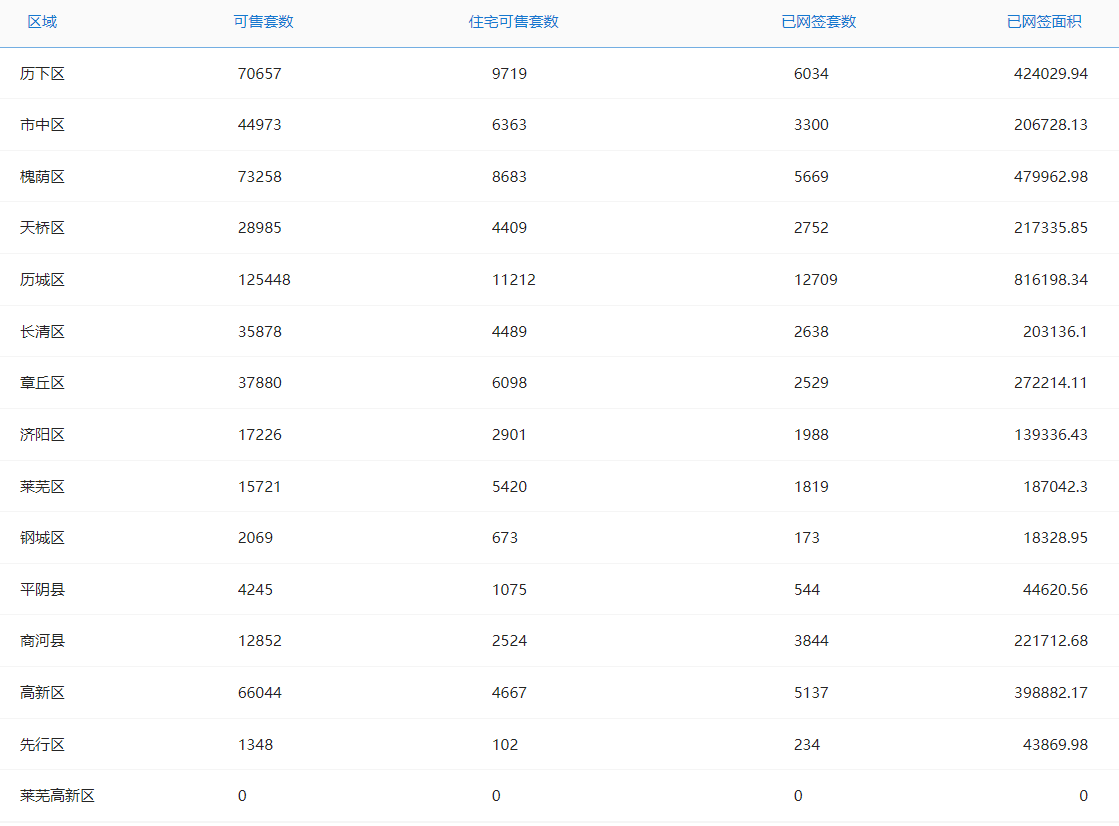Select the 住宅可售套数 column header
Screen dimensions: 1119x826
tap(514, 22)
